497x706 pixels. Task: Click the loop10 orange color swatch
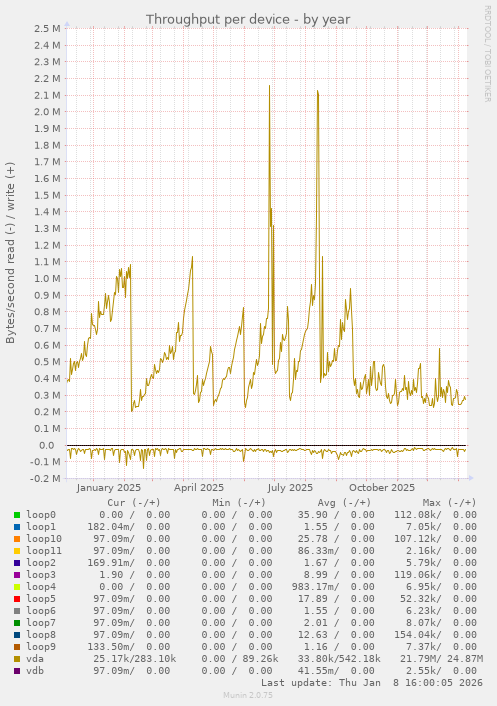[x=17, y=539]
